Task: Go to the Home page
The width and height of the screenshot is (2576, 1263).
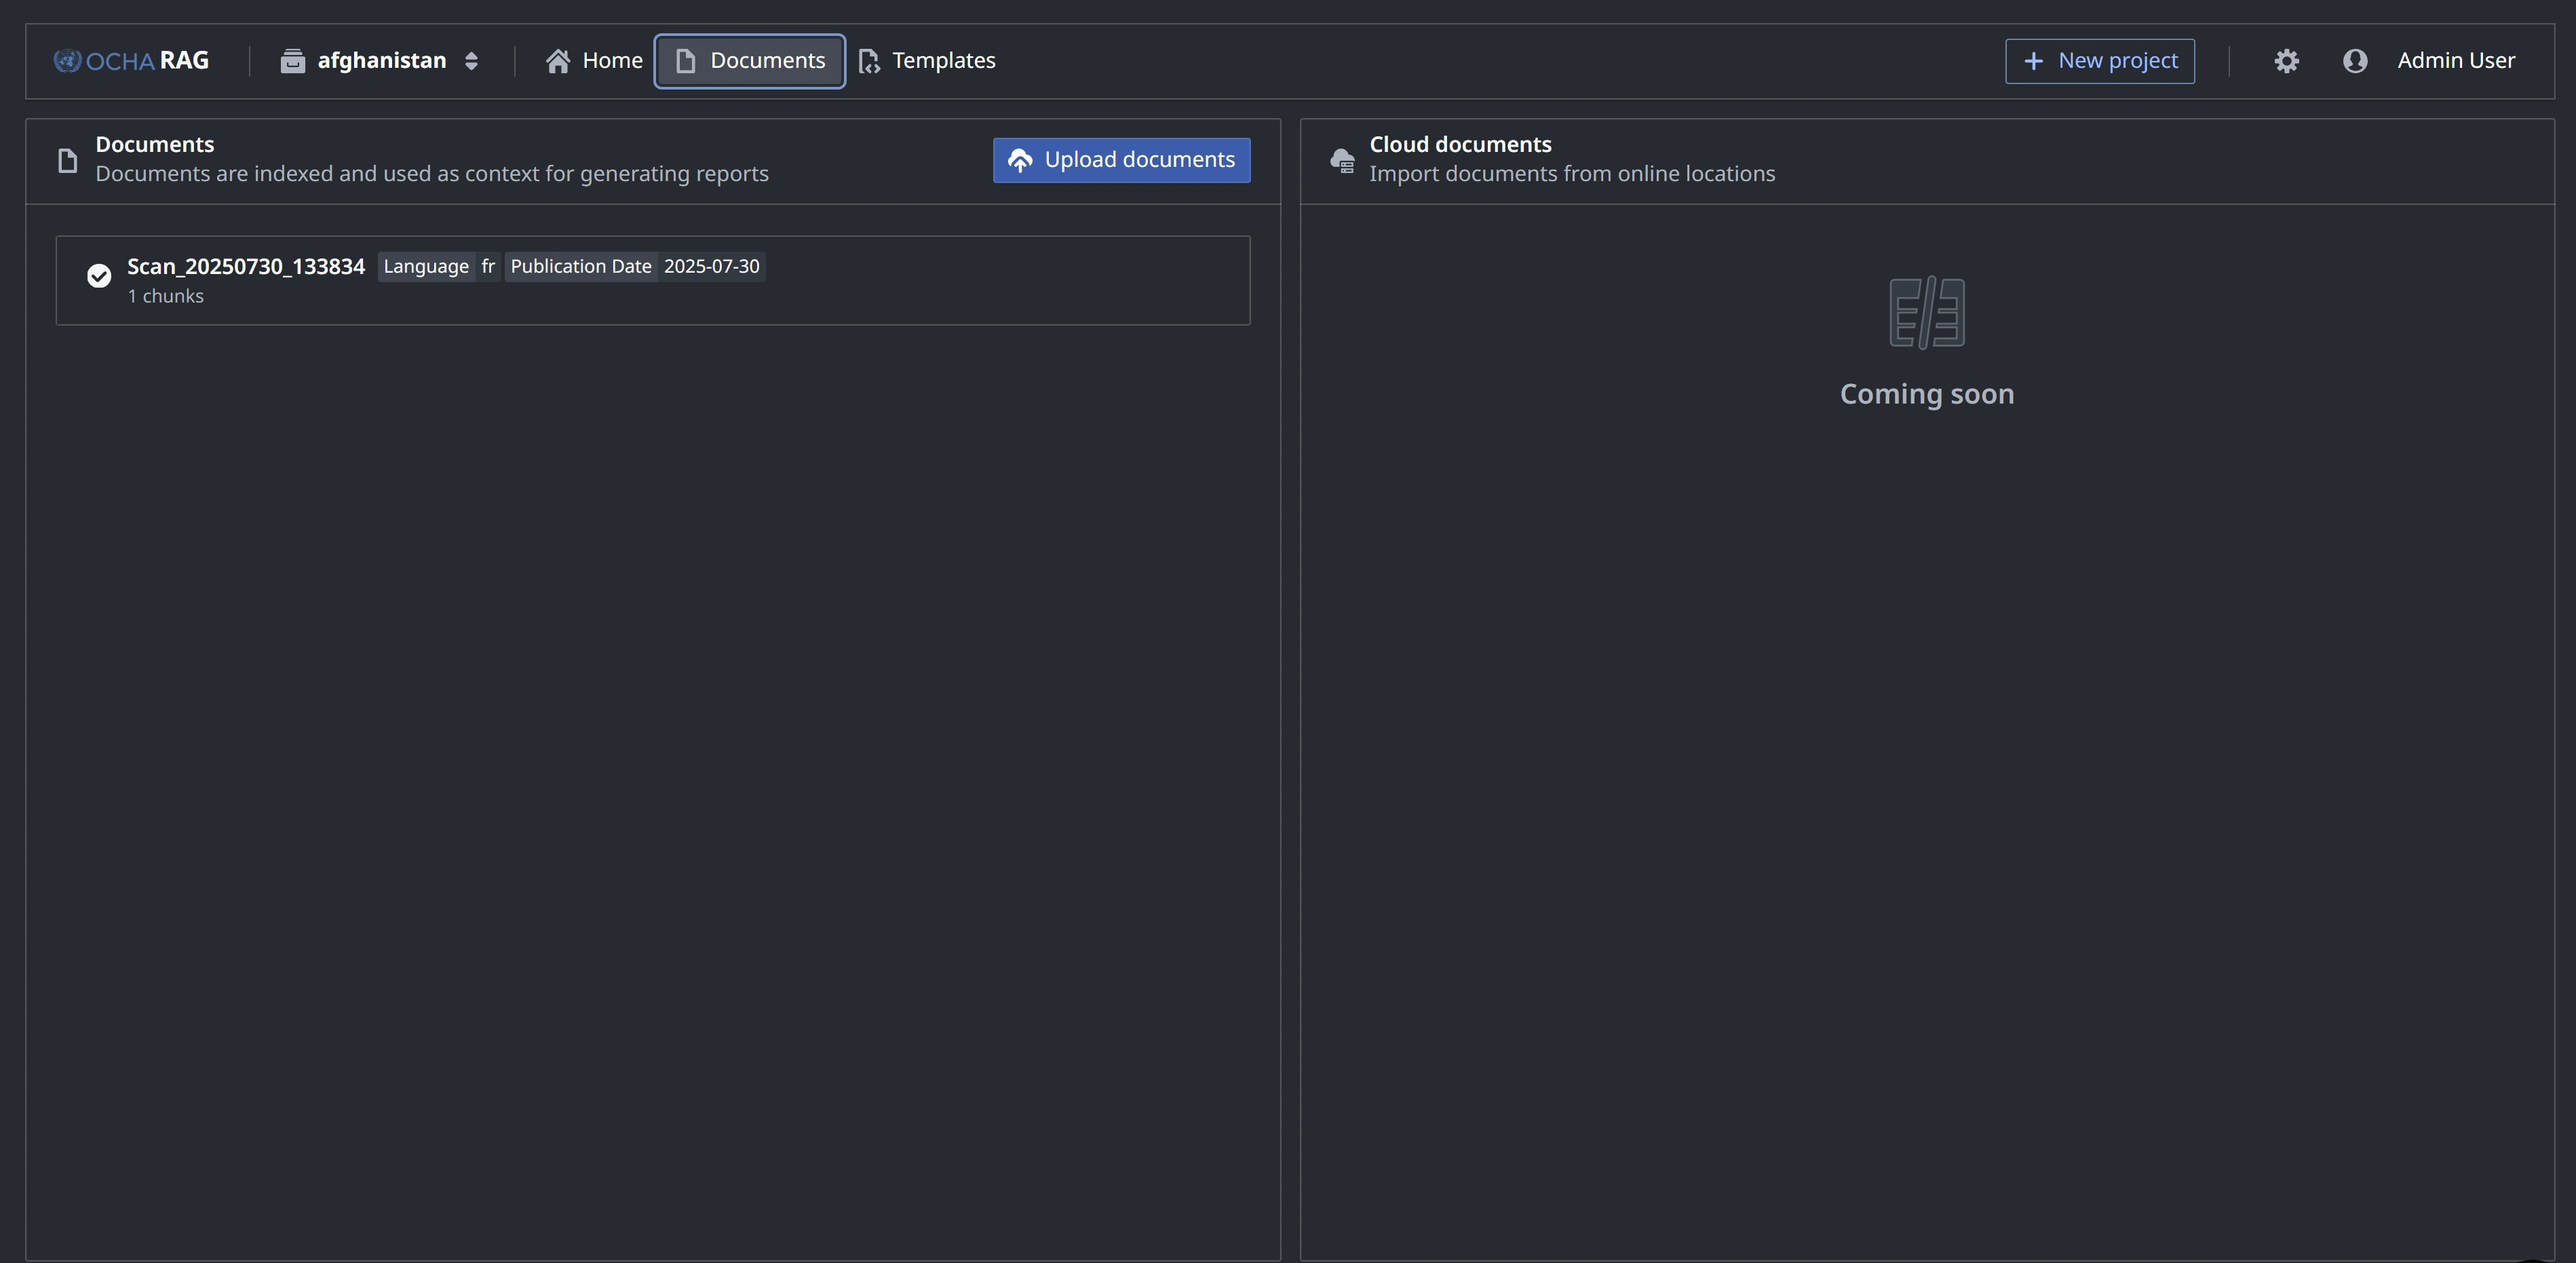Action: (x=612, y=61)
